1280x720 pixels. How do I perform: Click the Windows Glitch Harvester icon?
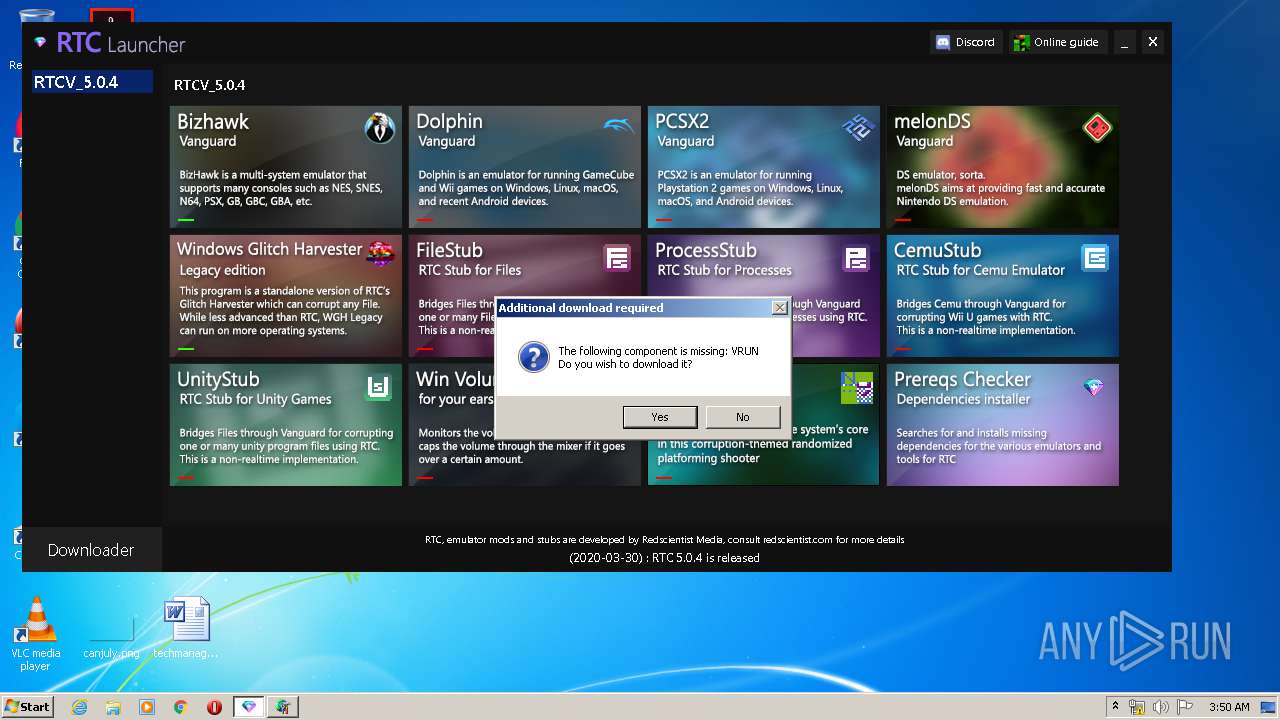pos(380,254)
